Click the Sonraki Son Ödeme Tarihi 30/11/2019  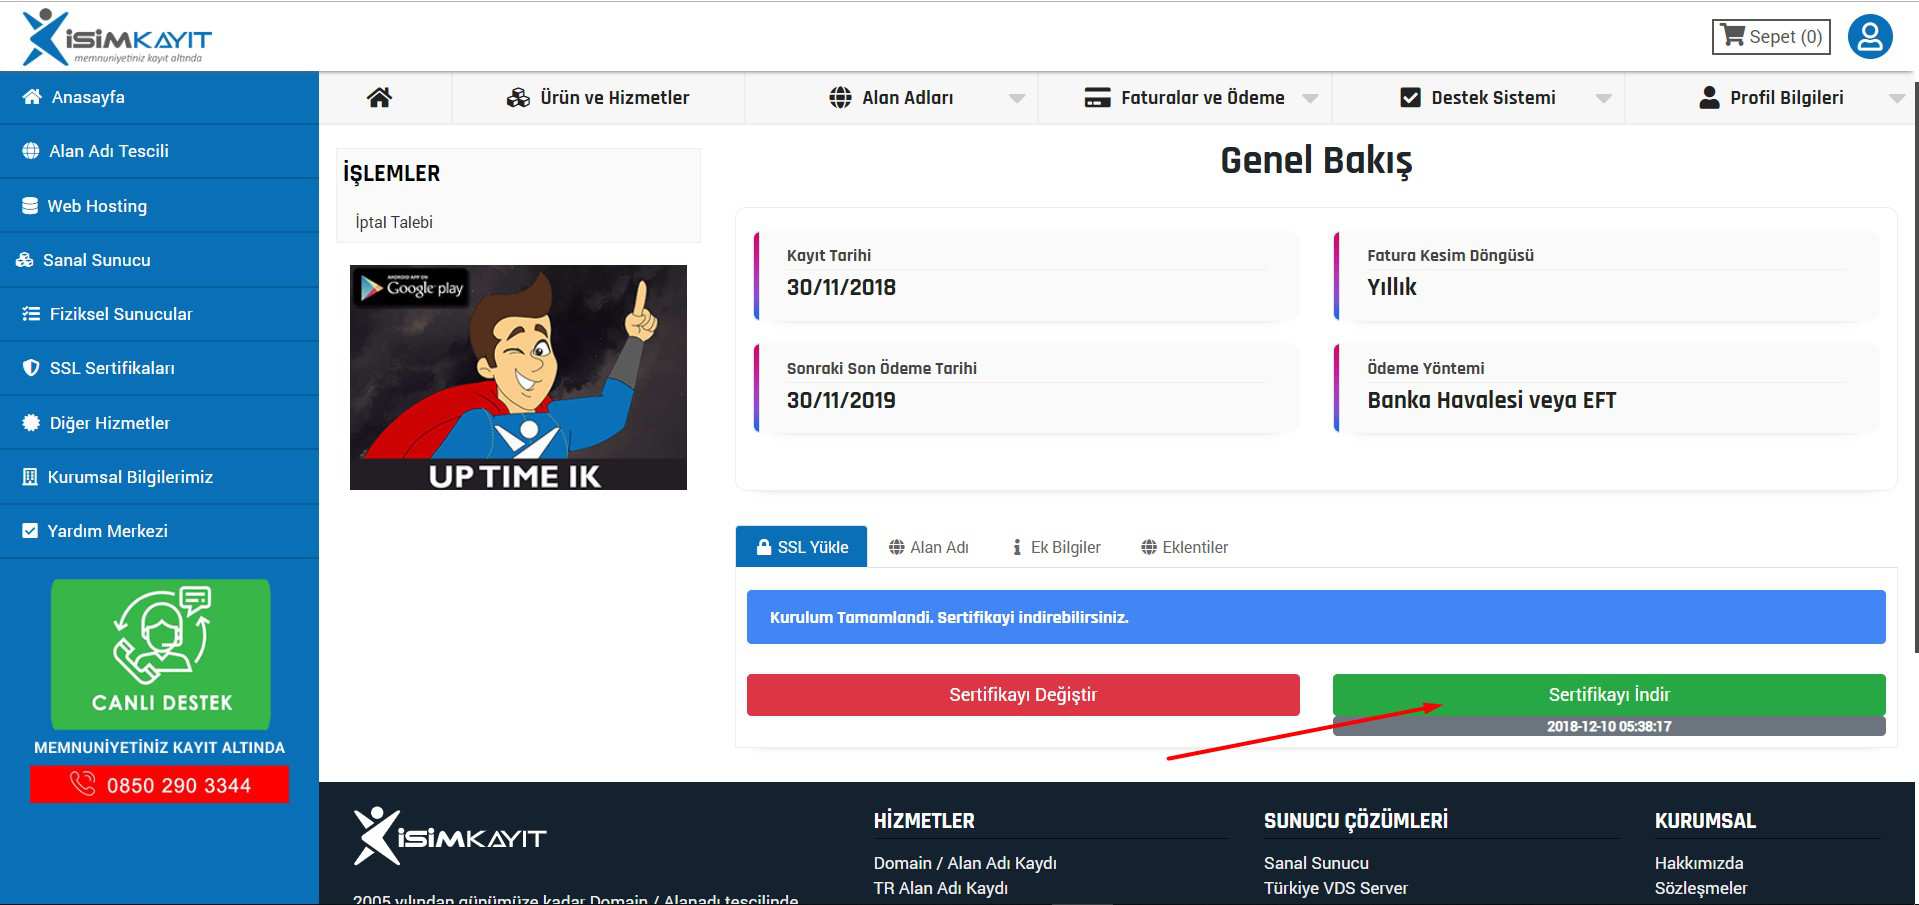point(841,400)
